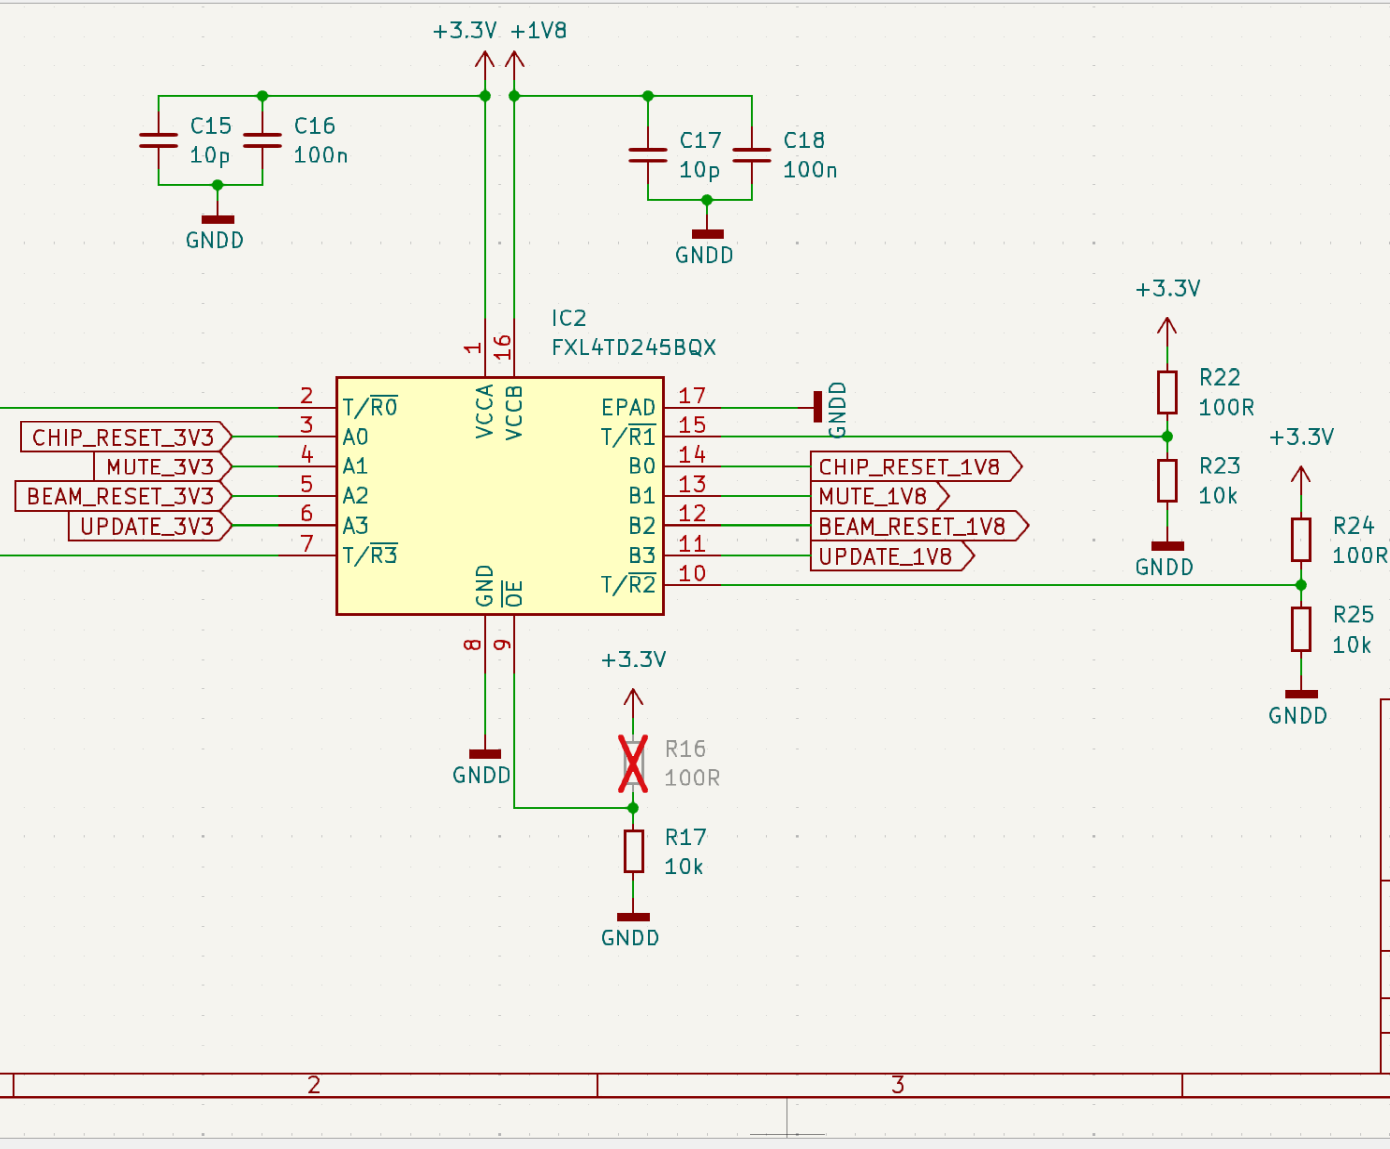Click the crossed-out R16 resistor symbol
Viewport: 1390px width, 1149px height.
point(633,764)
